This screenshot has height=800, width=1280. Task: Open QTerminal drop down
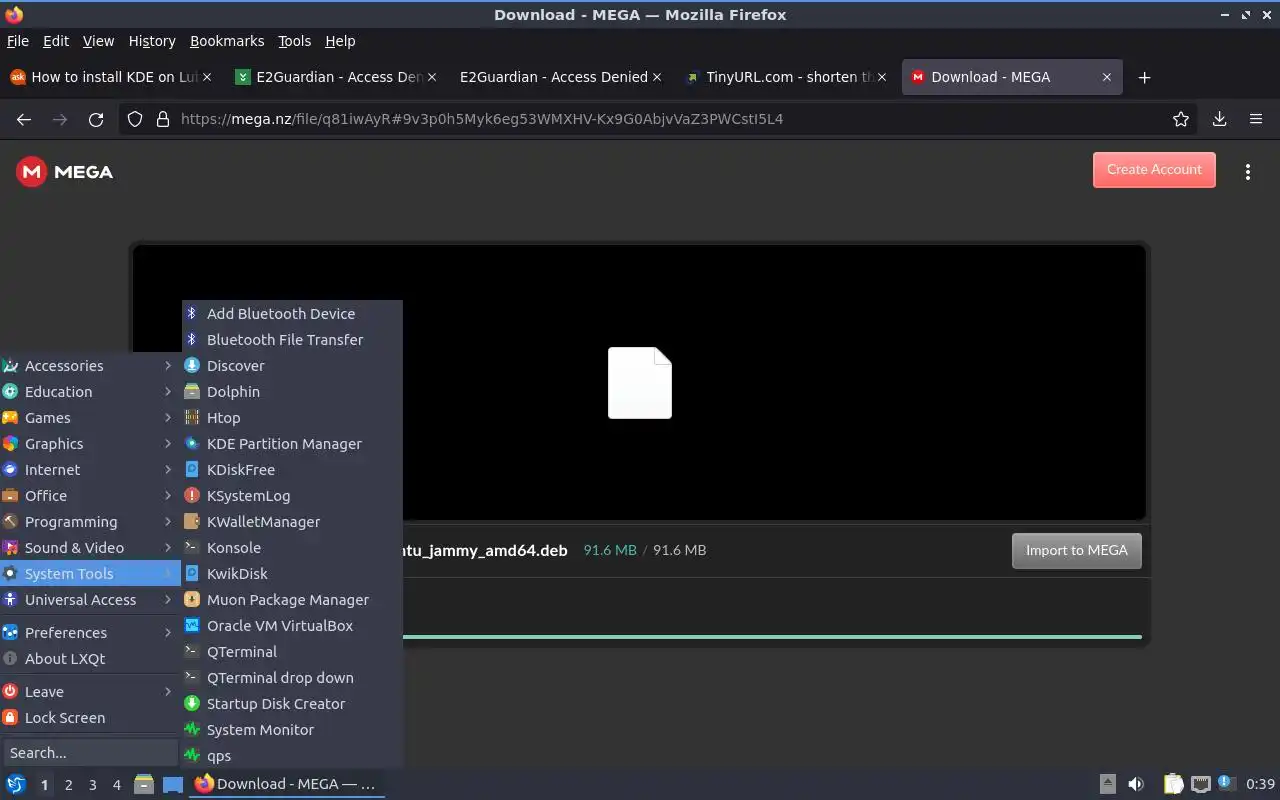(x=292, y=677)
